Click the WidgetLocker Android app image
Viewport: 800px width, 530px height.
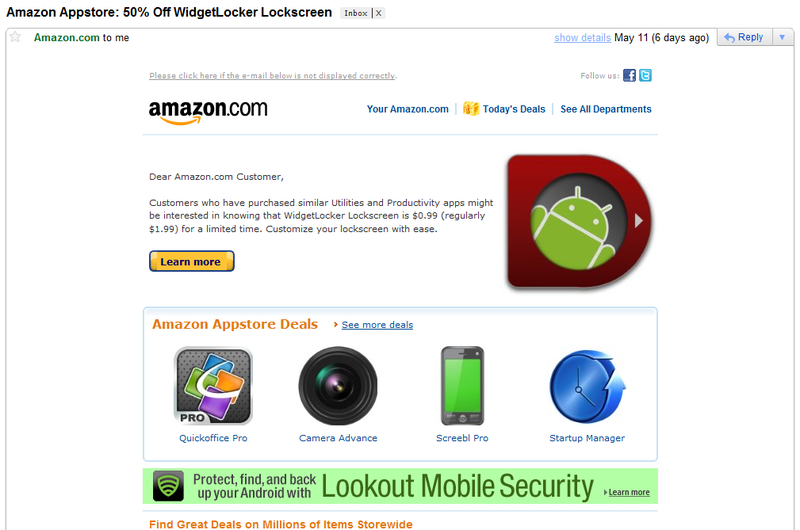(580, 222)
